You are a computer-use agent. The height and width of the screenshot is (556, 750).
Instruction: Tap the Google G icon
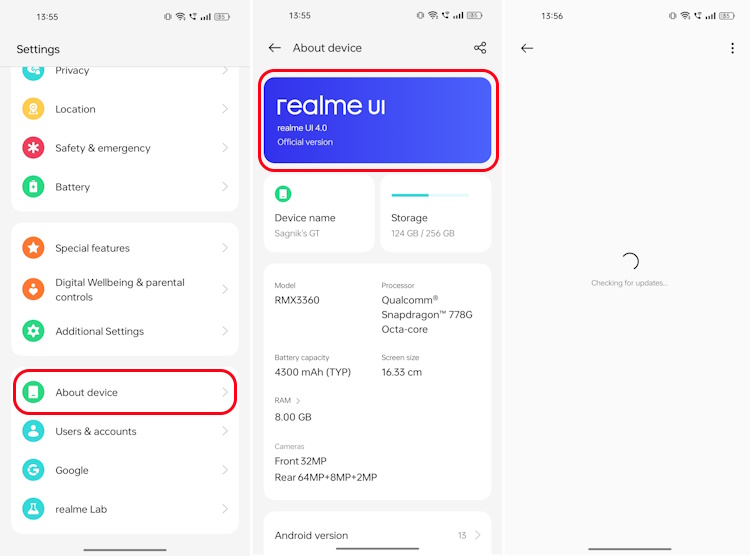coord(33,470)
